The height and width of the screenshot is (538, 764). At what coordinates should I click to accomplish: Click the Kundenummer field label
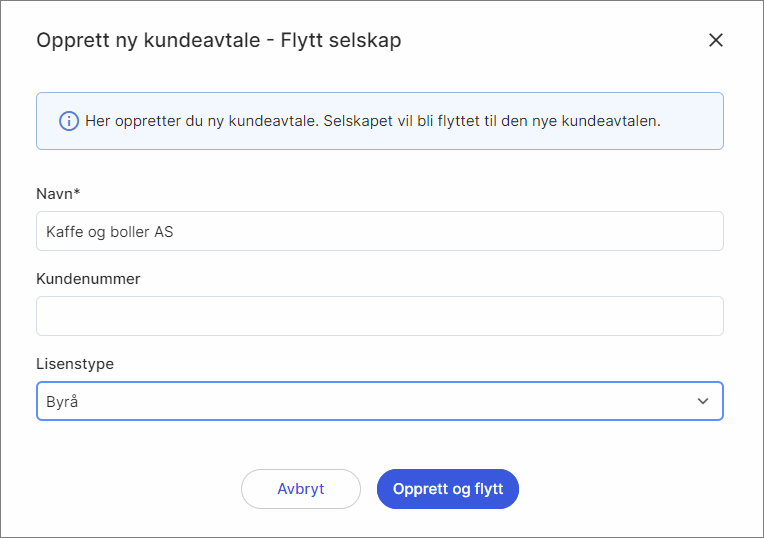tap(88, 279)
